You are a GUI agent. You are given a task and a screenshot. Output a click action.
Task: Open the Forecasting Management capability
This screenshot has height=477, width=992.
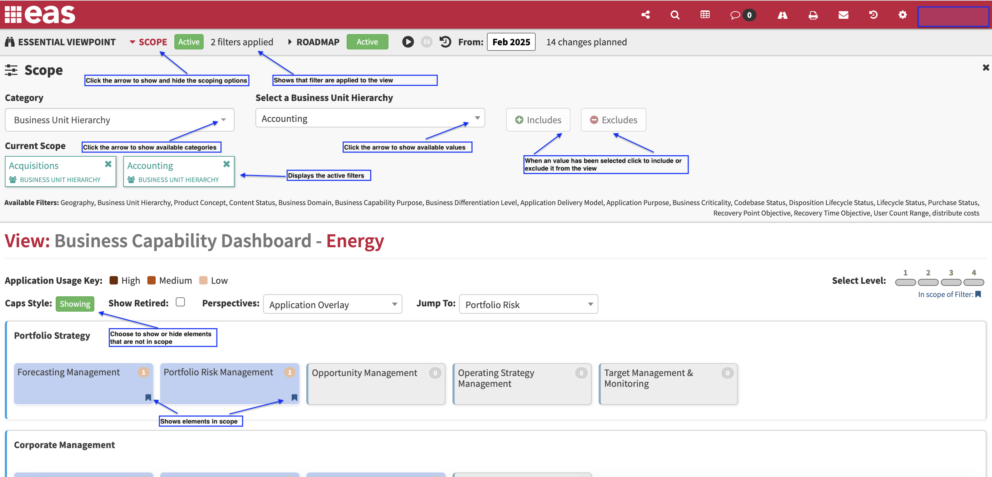pos(84,383)
